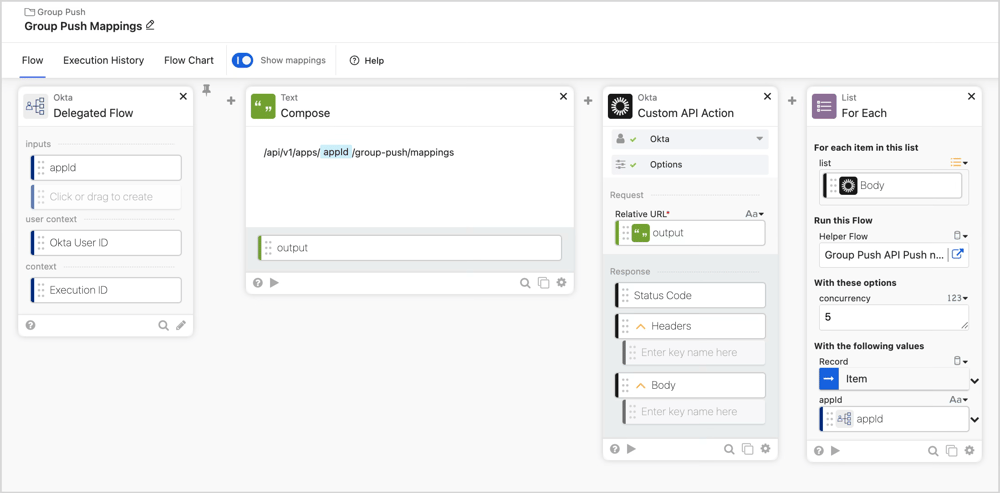This screenshot has height=493, width=1000.
Task: Add a card before the Compose card
Action: [x=231, y=101]
